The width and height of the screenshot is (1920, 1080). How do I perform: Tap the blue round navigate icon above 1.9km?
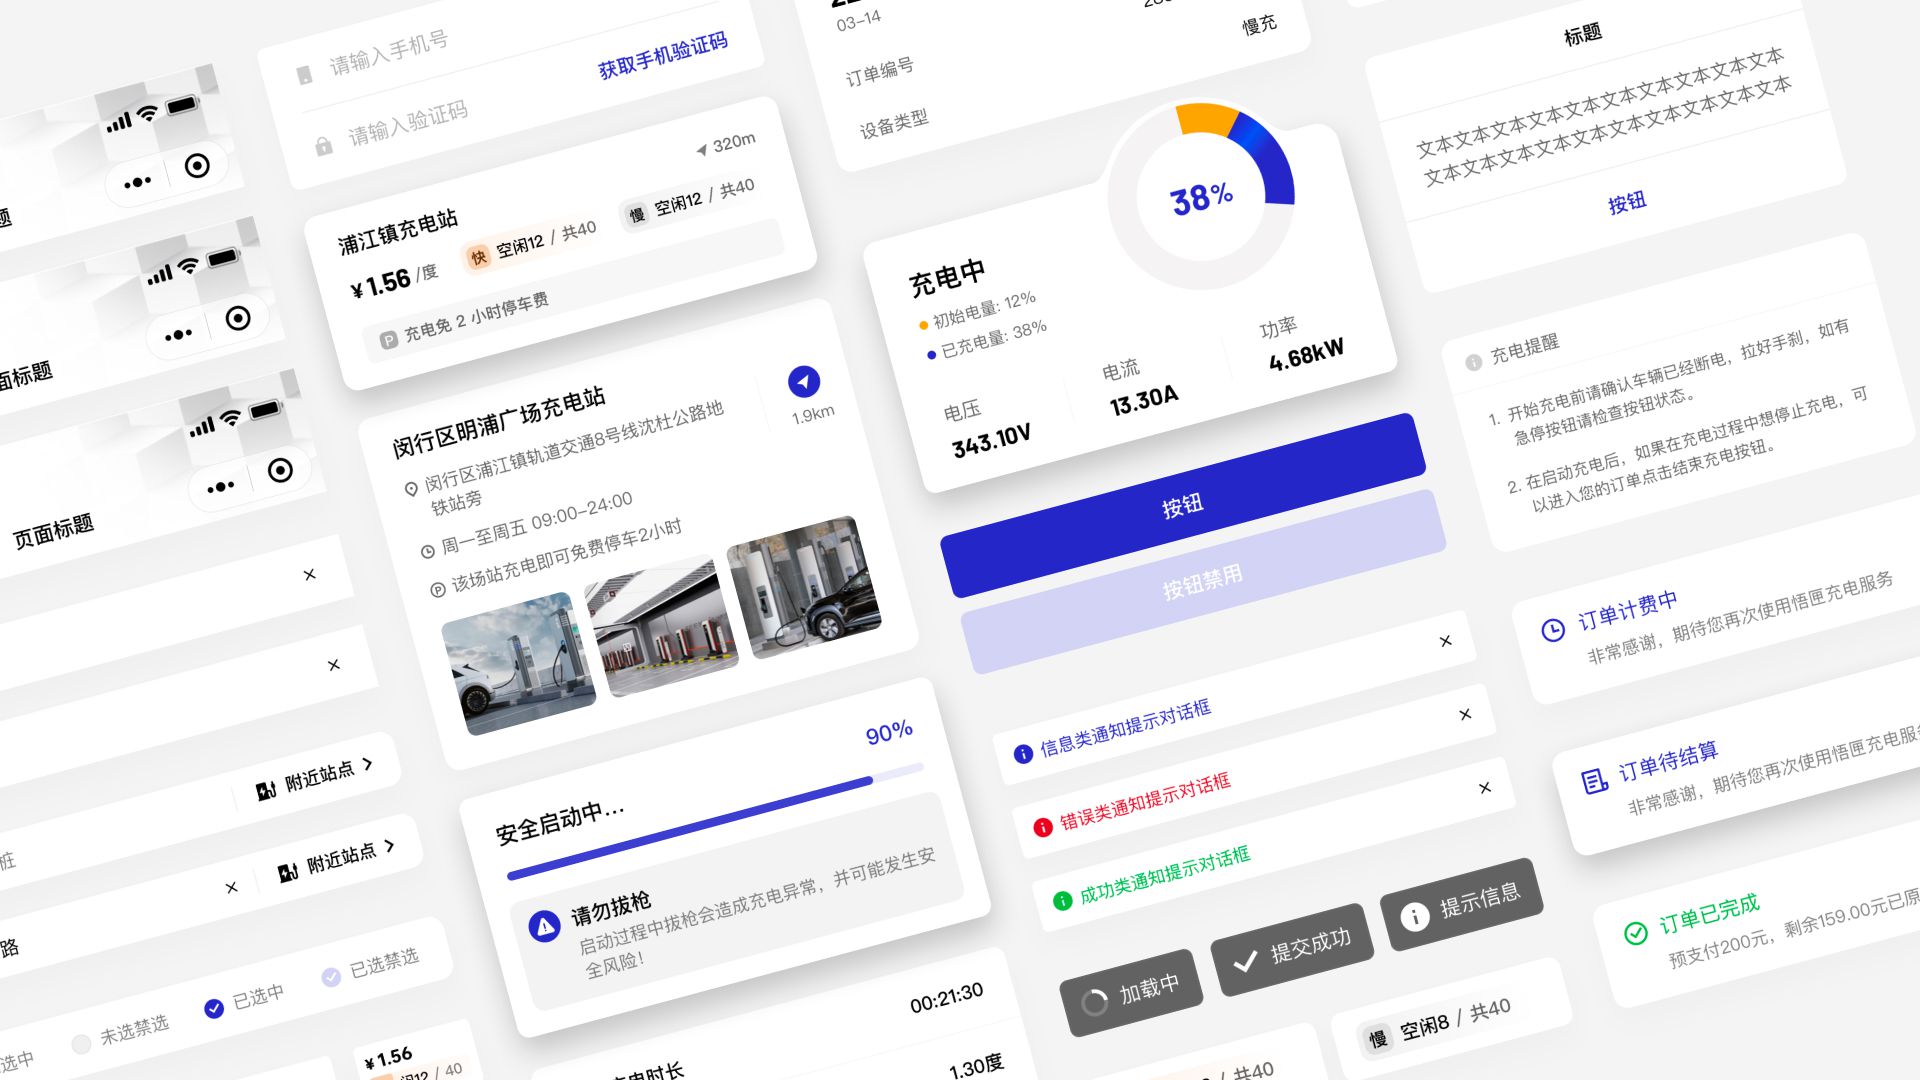pyautogui.click(x=804, y=381)
